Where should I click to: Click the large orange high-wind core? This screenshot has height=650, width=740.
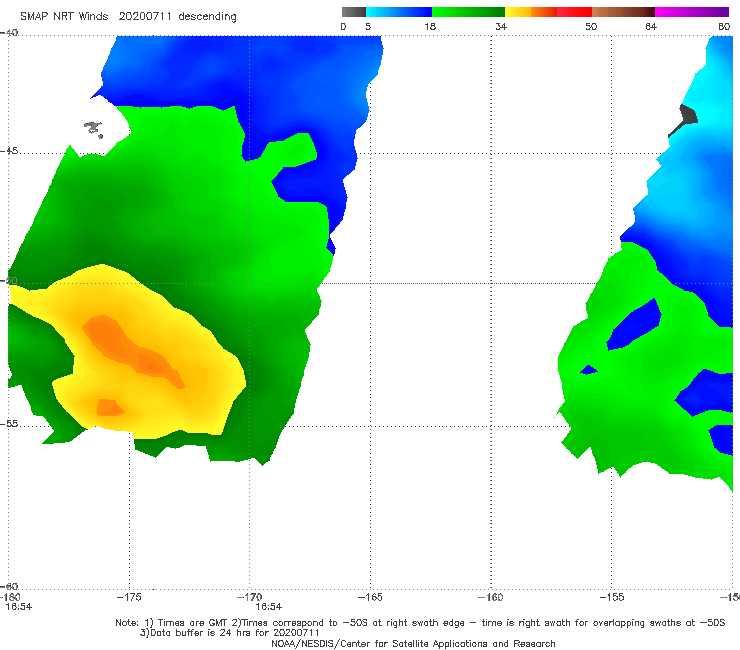(x=132, y=350)
